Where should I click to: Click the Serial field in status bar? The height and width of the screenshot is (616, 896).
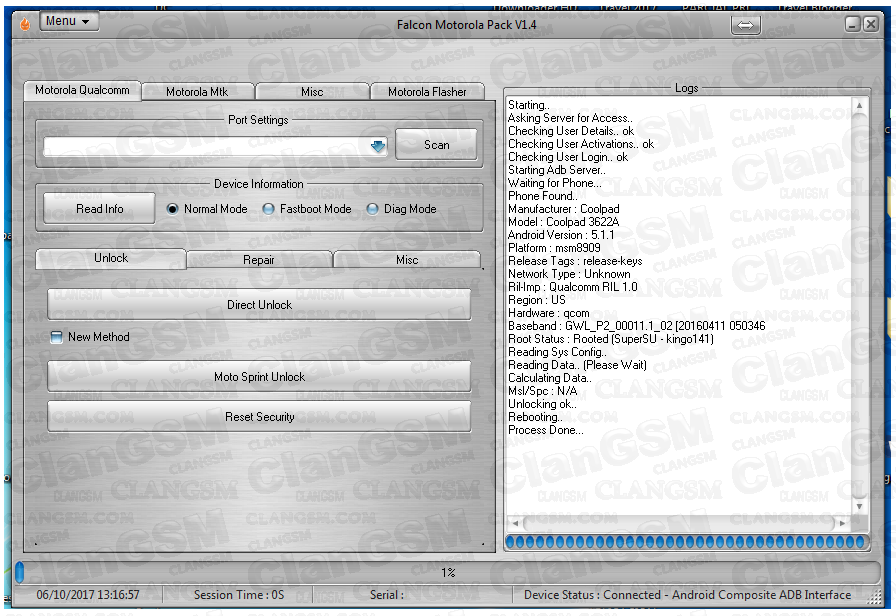tap(386, 595)
